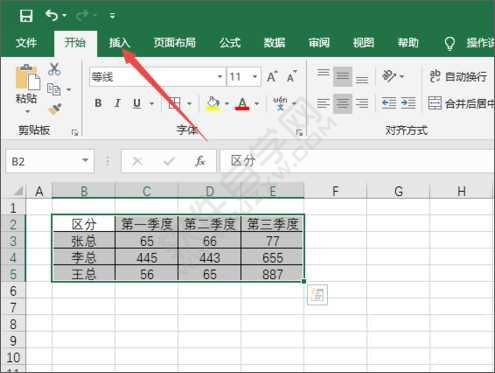
Task: Increase the indent level
Action: point(408,104)
